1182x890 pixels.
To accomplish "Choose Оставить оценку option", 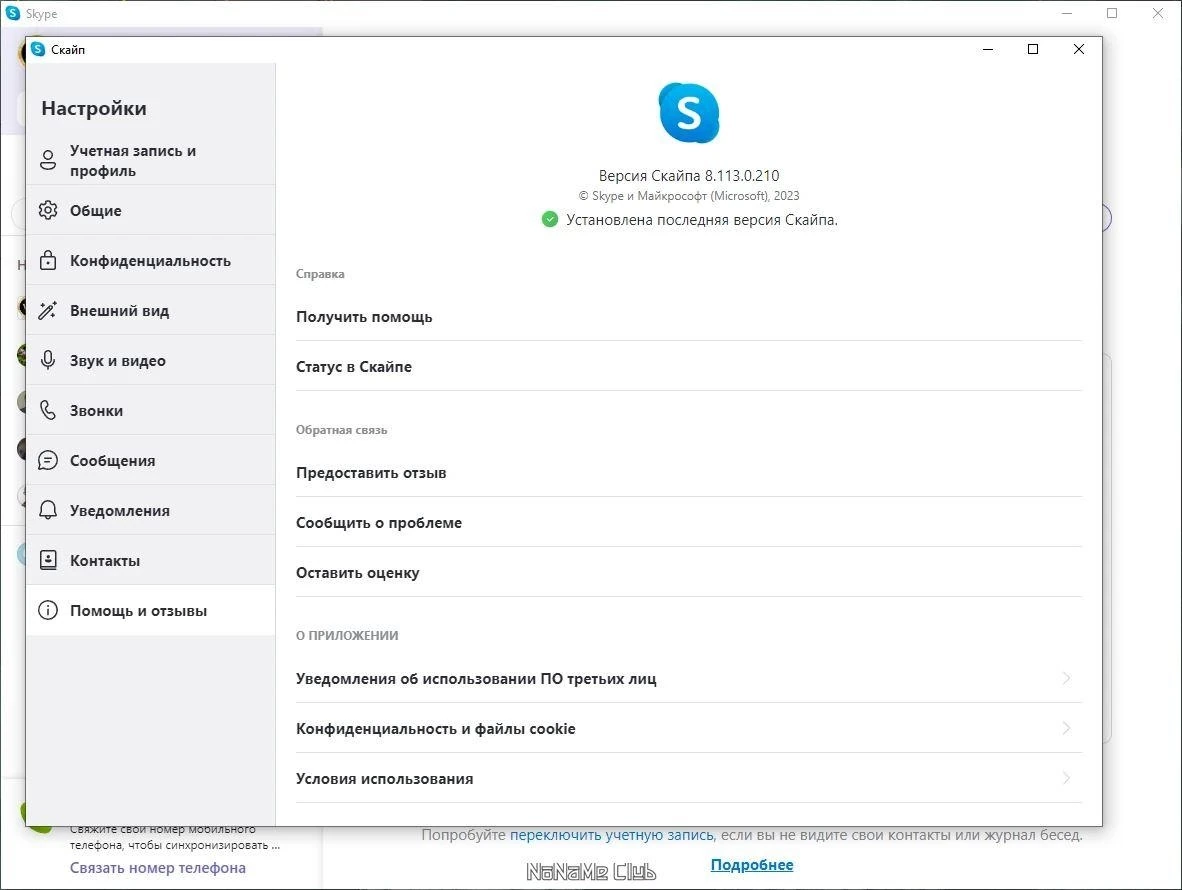I will 689,573.
